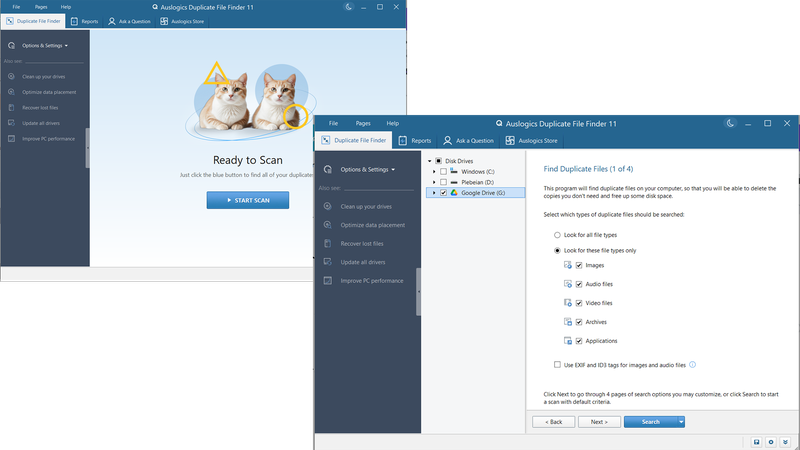Screen dimensions: 800x450
Task: Click Clean up your drives icon in back window
Action: click(11, 77)
